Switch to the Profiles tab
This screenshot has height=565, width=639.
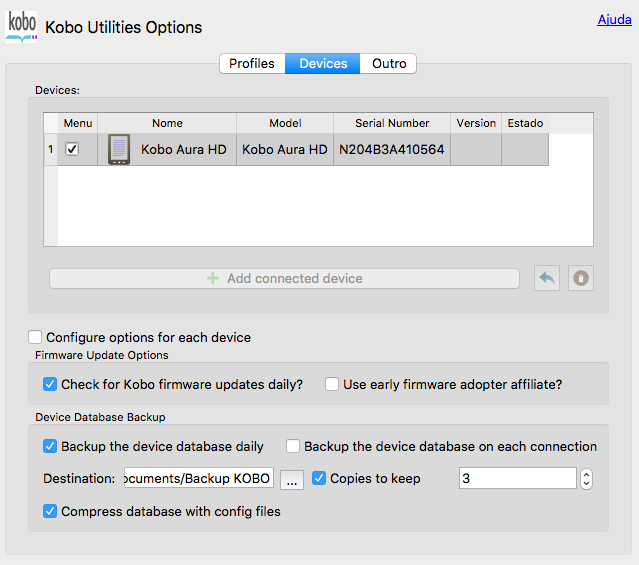click(x=252, y=63)
